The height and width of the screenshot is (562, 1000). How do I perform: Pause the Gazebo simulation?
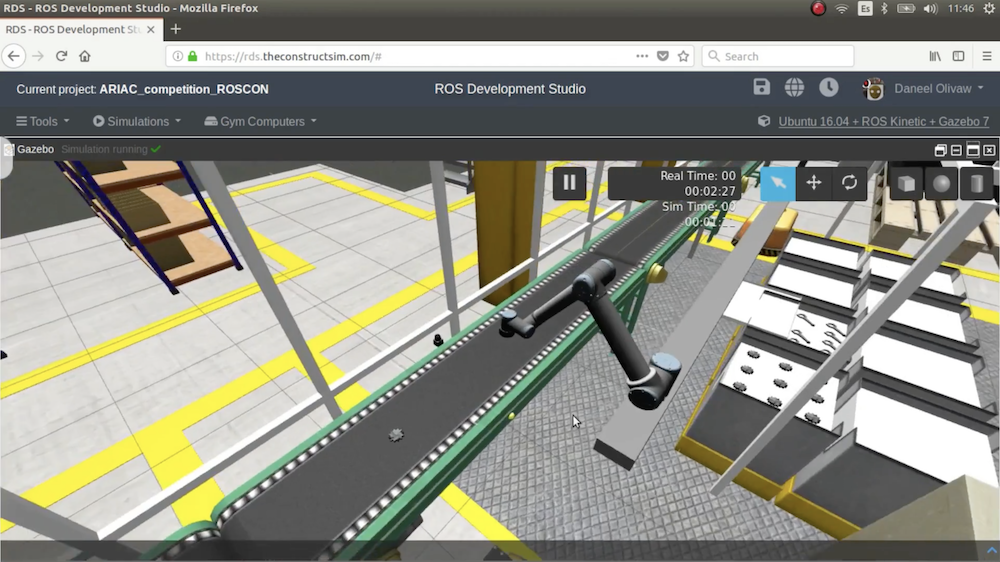(570, 183)
